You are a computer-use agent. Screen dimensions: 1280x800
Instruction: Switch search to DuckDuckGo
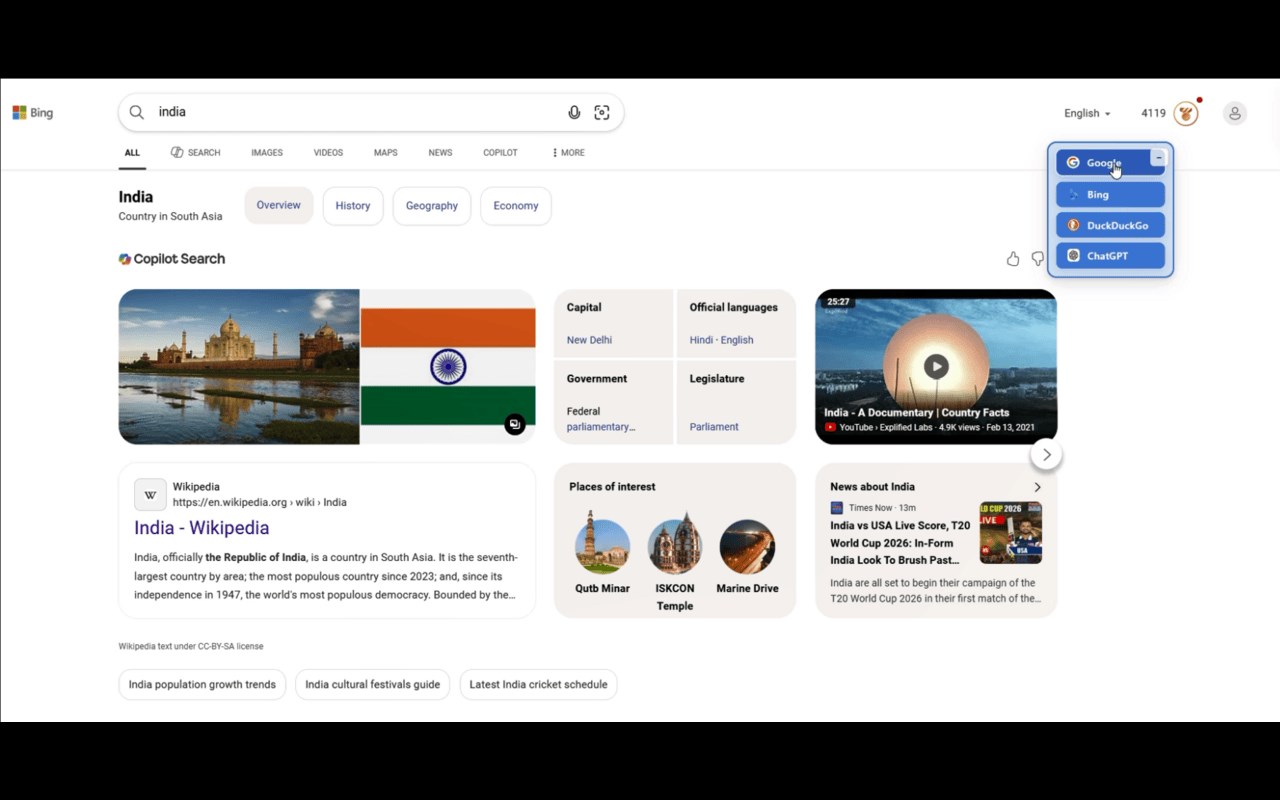[1111, 225]
